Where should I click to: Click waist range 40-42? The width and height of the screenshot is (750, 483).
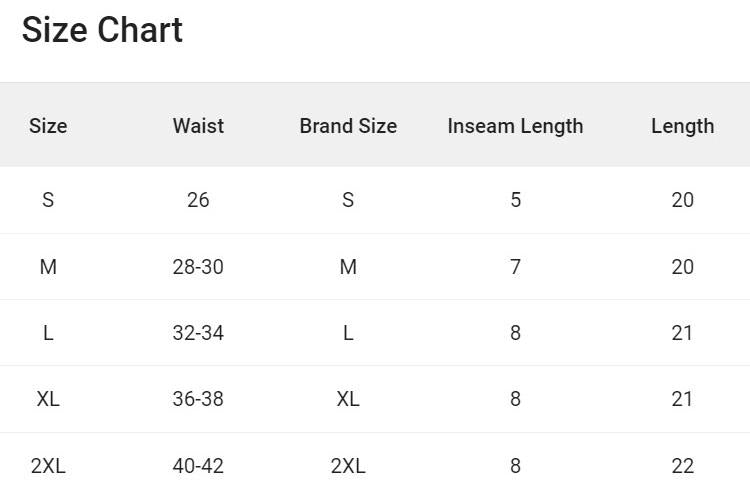point(198,465)
